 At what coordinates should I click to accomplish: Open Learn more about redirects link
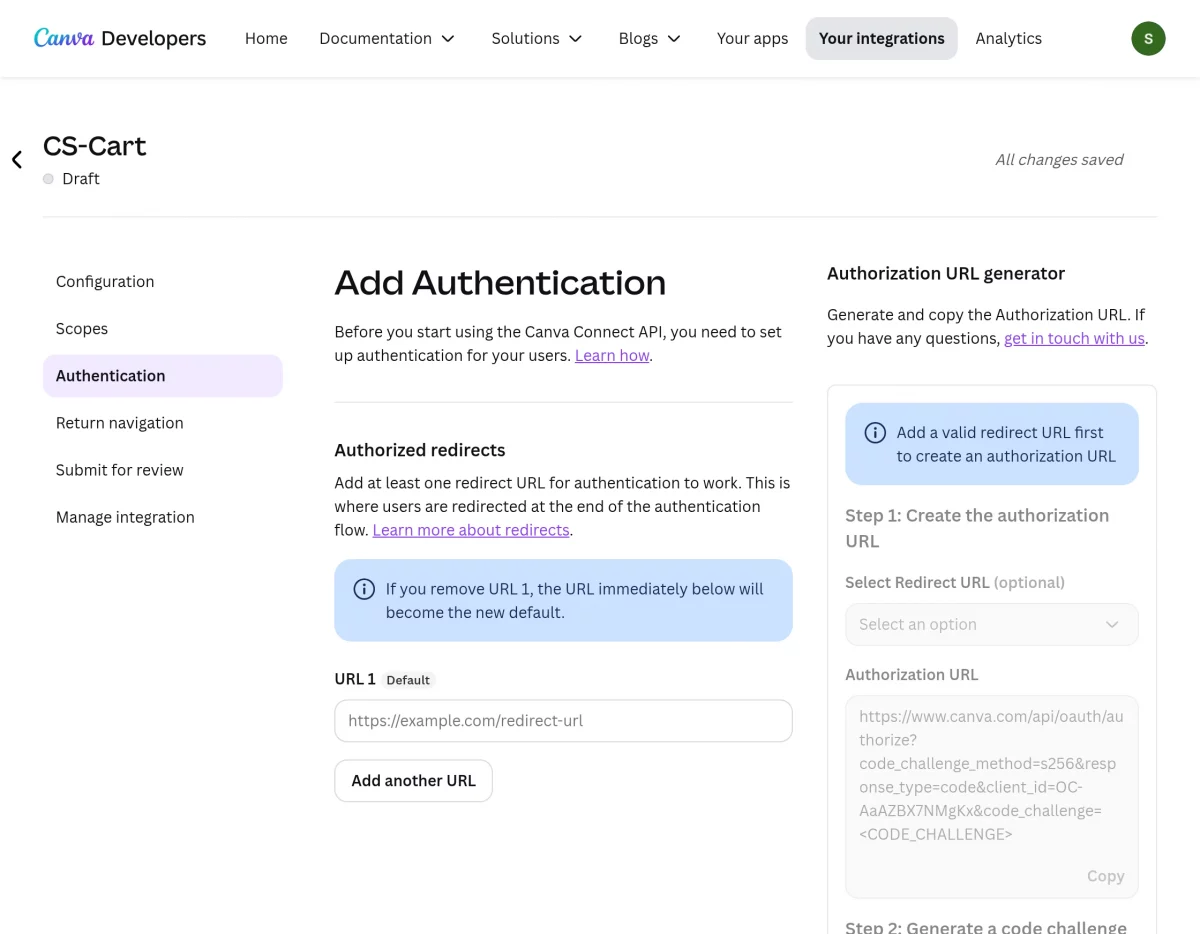pyautogui.click(x=471, y=530)
